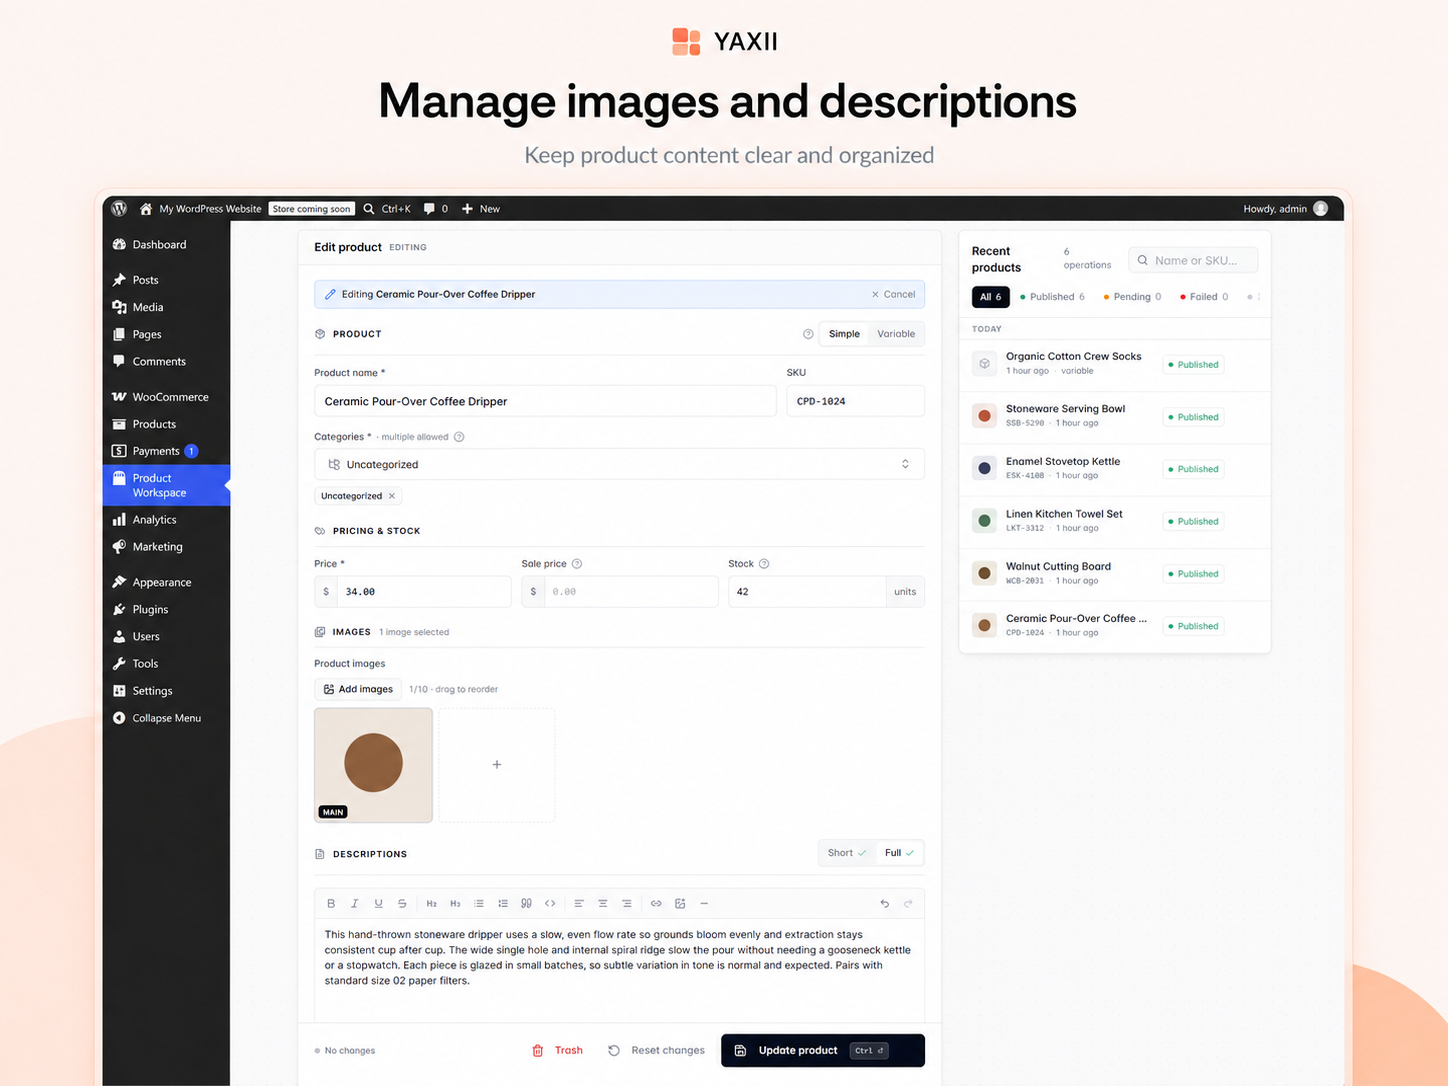Click the empty add-image slot

tap(497, 765)
